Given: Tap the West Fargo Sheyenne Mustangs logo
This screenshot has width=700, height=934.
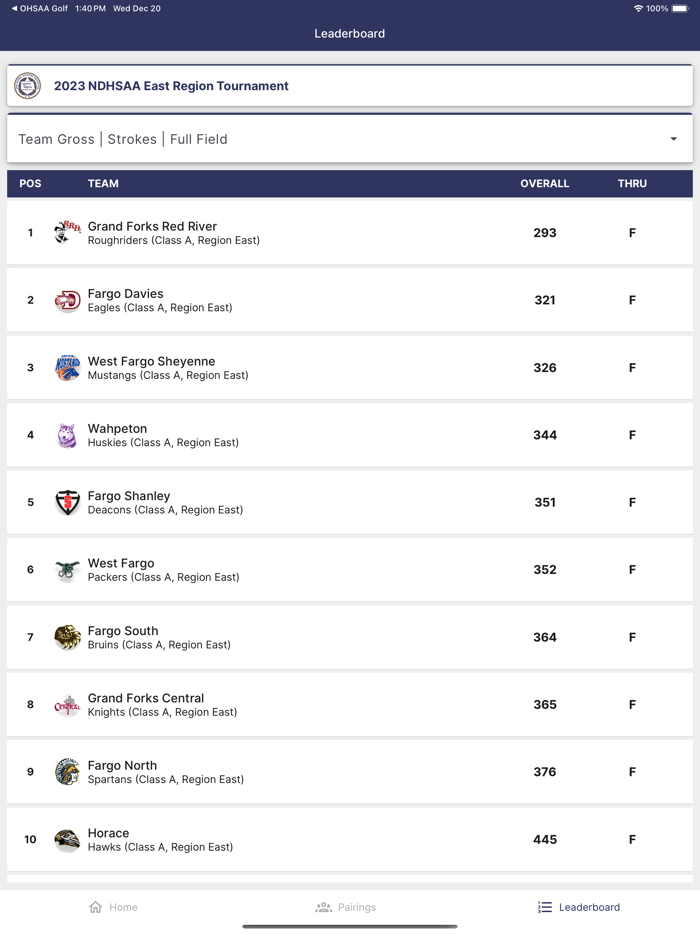Looking at the screenshot, I should (67, 368).
